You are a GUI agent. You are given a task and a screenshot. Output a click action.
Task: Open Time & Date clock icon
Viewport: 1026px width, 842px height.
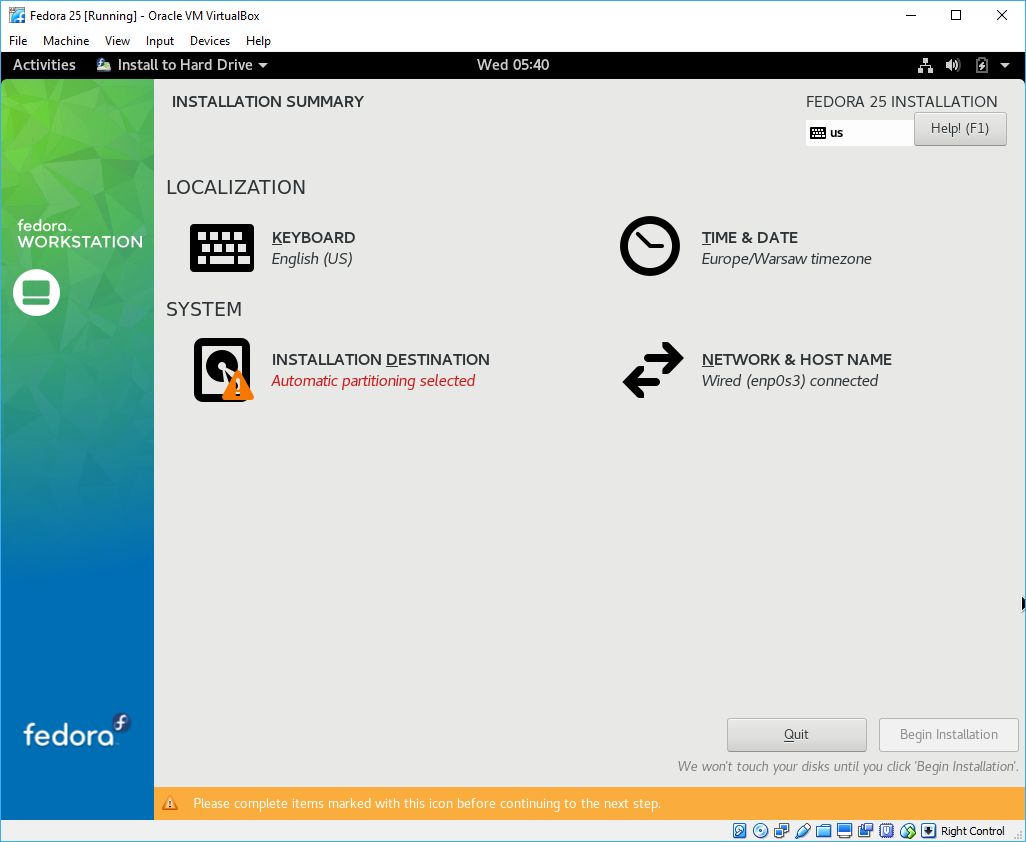point(650,246)
